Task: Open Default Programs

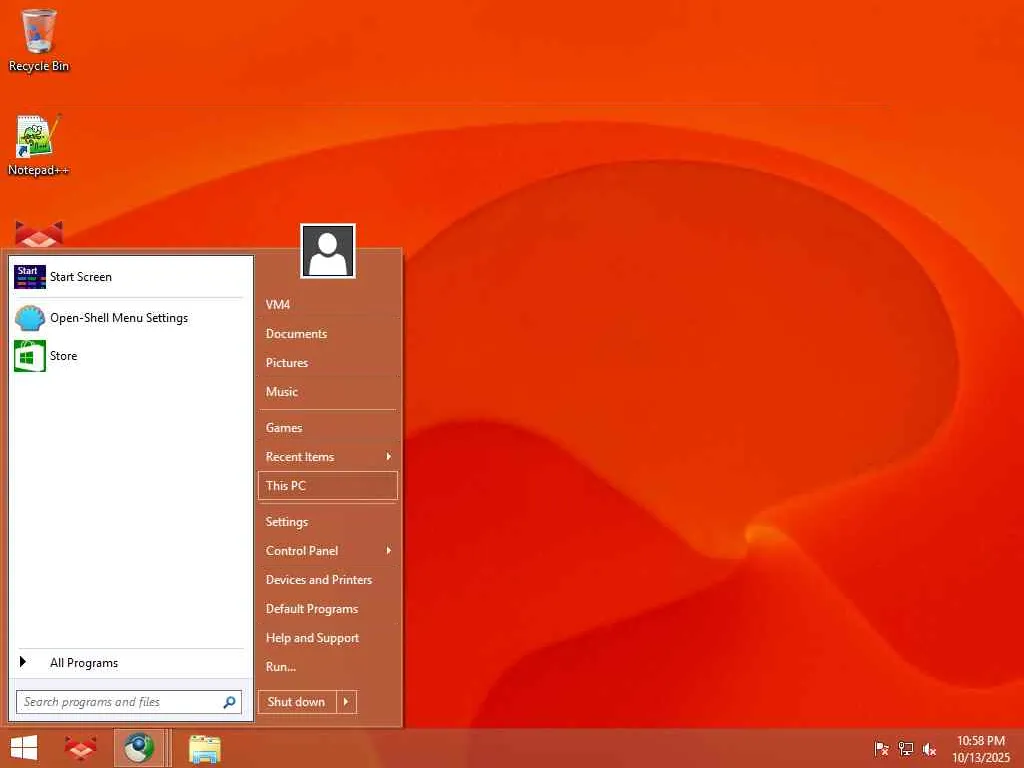Action: coord(328,609)
